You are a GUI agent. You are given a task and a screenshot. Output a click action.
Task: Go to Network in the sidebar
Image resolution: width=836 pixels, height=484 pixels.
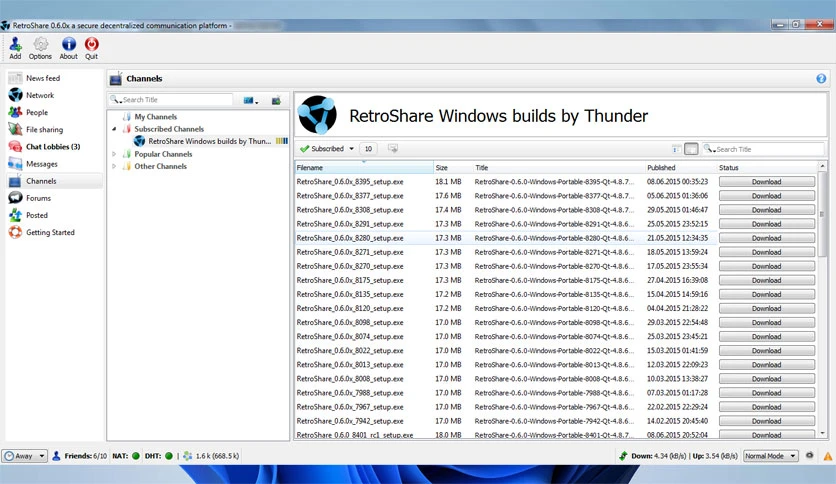[x=54, y=95]
